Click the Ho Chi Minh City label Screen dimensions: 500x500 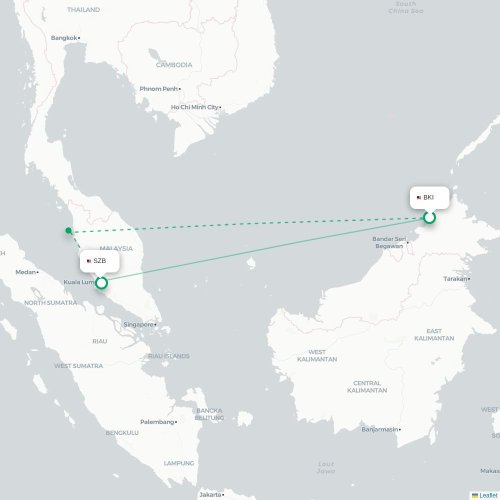[x=195, y=107]
